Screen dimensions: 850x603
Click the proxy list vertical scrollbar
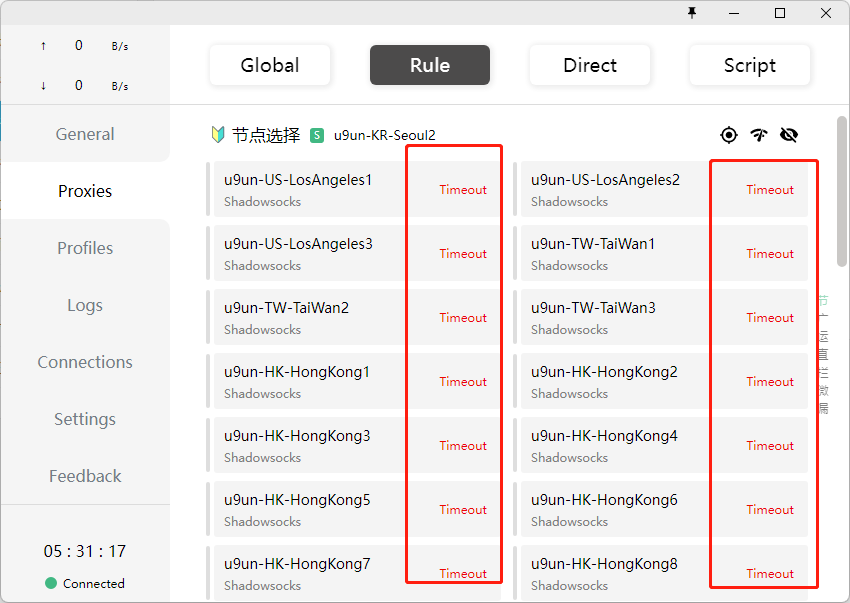(842, 191)
